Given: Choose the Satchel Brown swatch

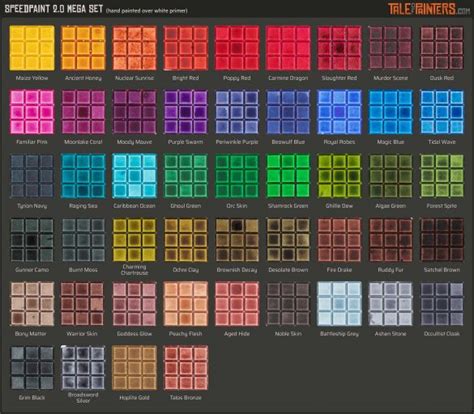Looking at the screenshot, I should click(442, 240).
